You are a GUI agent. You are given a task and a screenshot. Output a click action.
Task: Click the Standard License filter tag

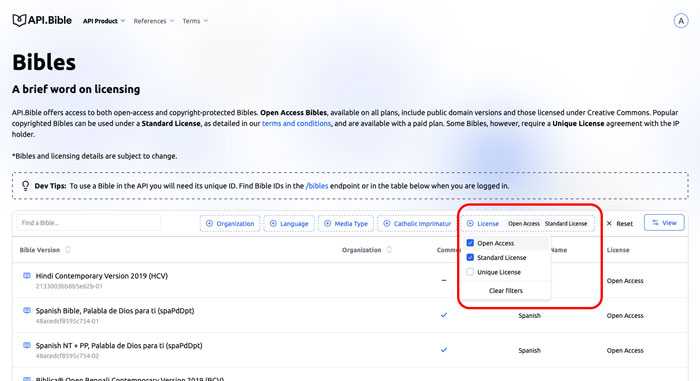click(x=566, y=223)
